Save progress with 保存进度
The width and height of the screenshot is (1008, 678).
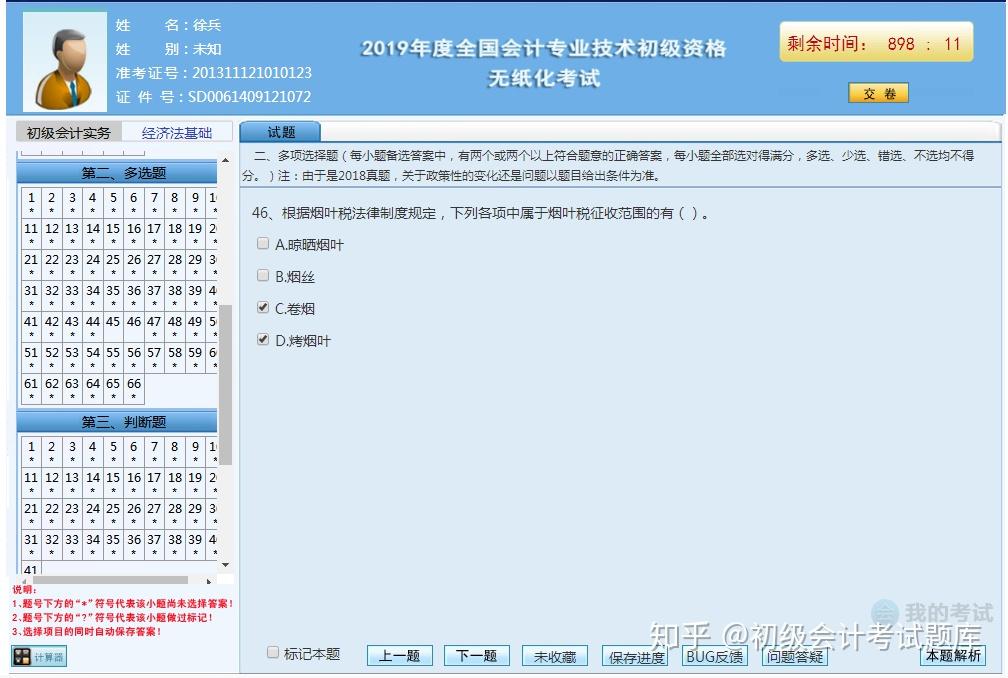pyautogui.click(x=636, y=657)
